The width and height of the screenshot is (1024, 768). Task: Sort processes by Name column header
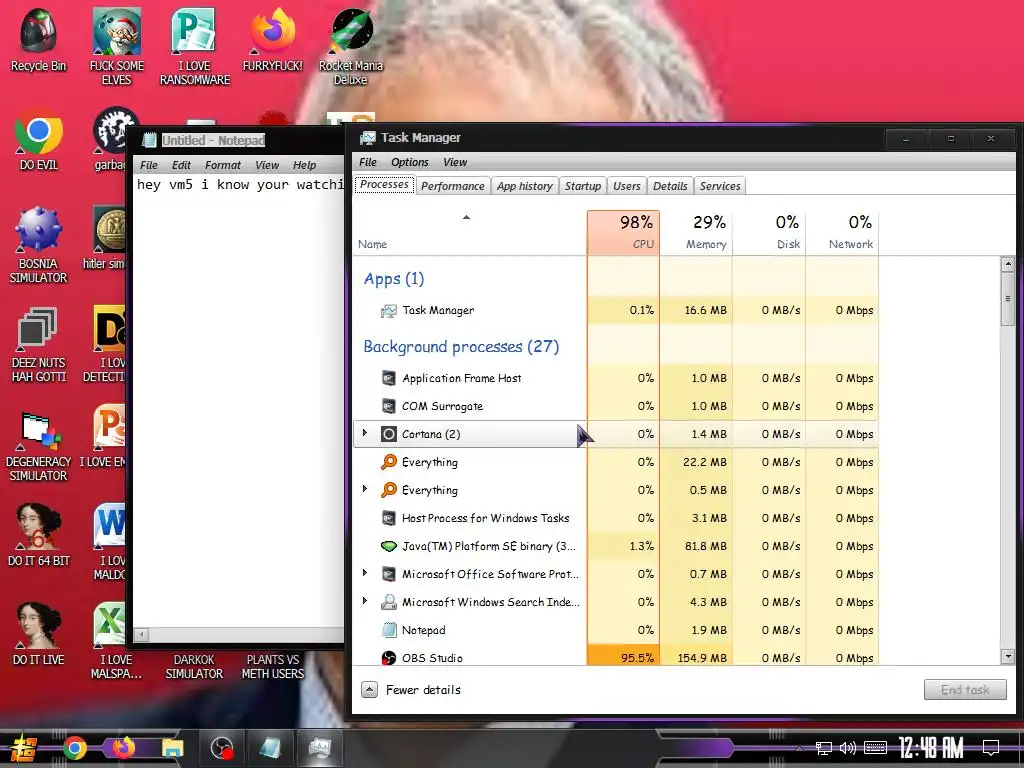coord(470,232)
